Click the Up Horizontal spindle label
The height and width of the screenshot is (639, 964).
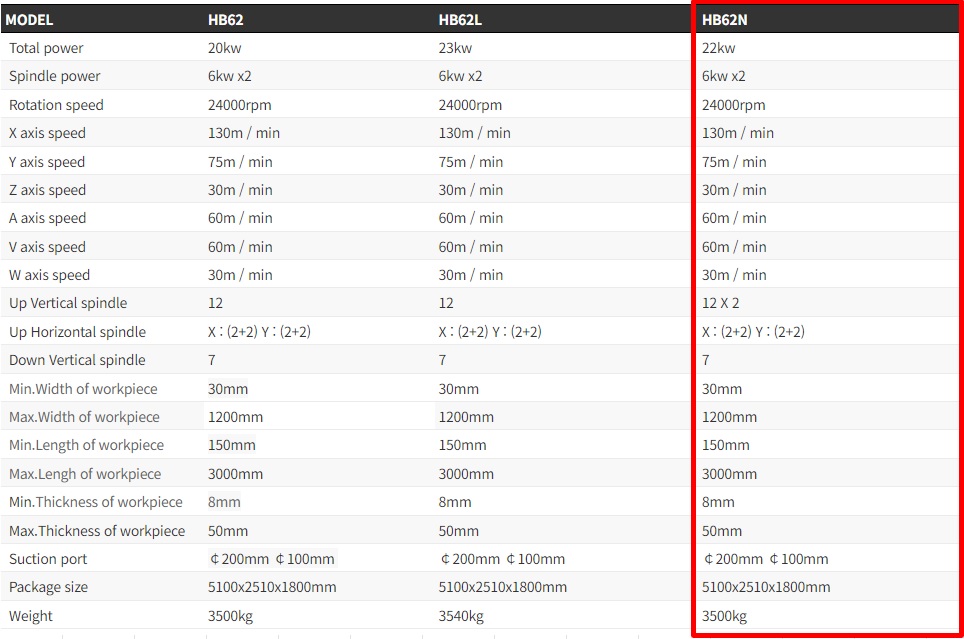click(x=77, y=332)
